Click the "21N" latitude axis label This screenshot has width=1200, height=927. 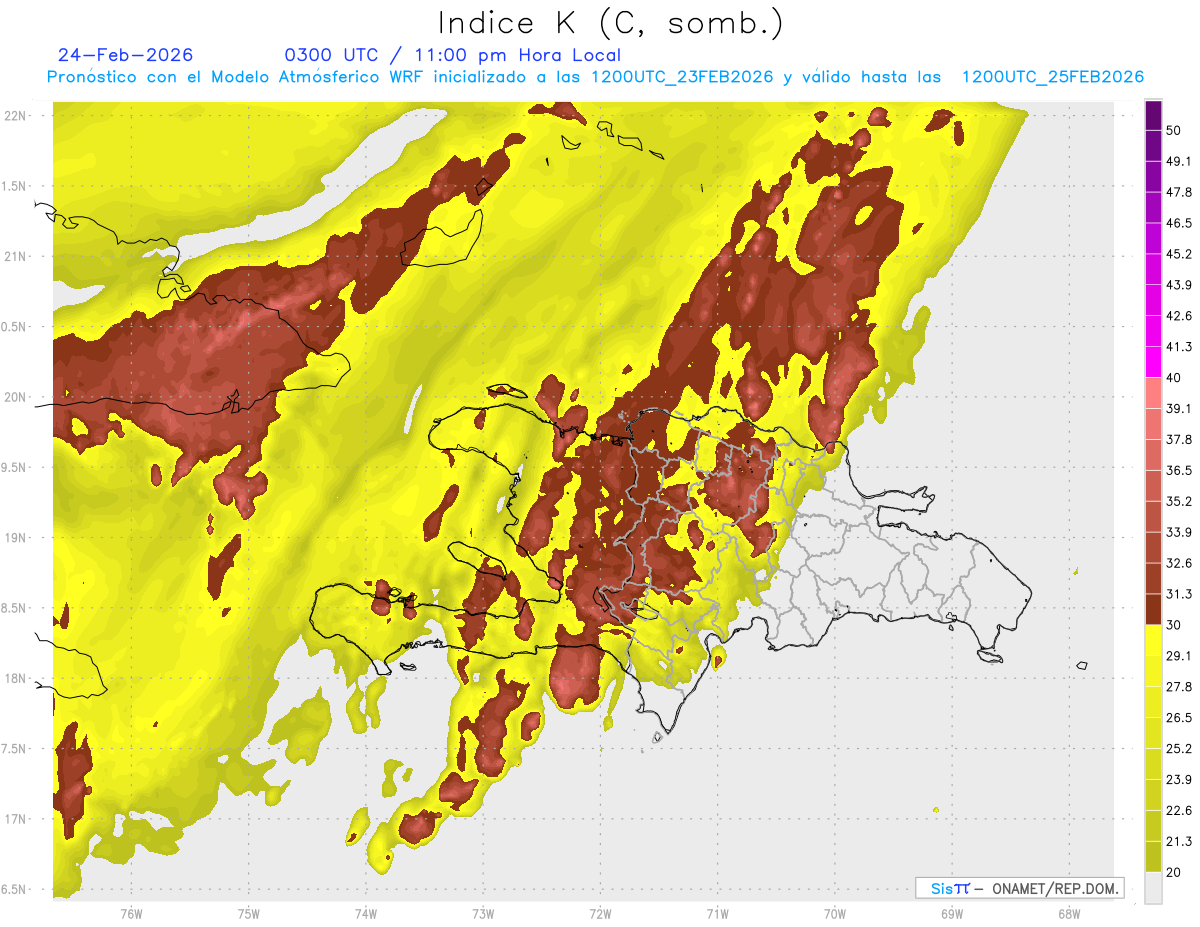pos(15,256)
